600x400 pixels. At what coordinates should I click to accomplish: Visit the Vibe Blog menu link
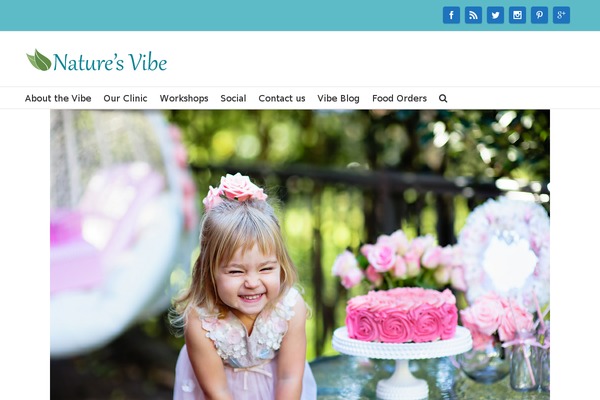(339, 98)
